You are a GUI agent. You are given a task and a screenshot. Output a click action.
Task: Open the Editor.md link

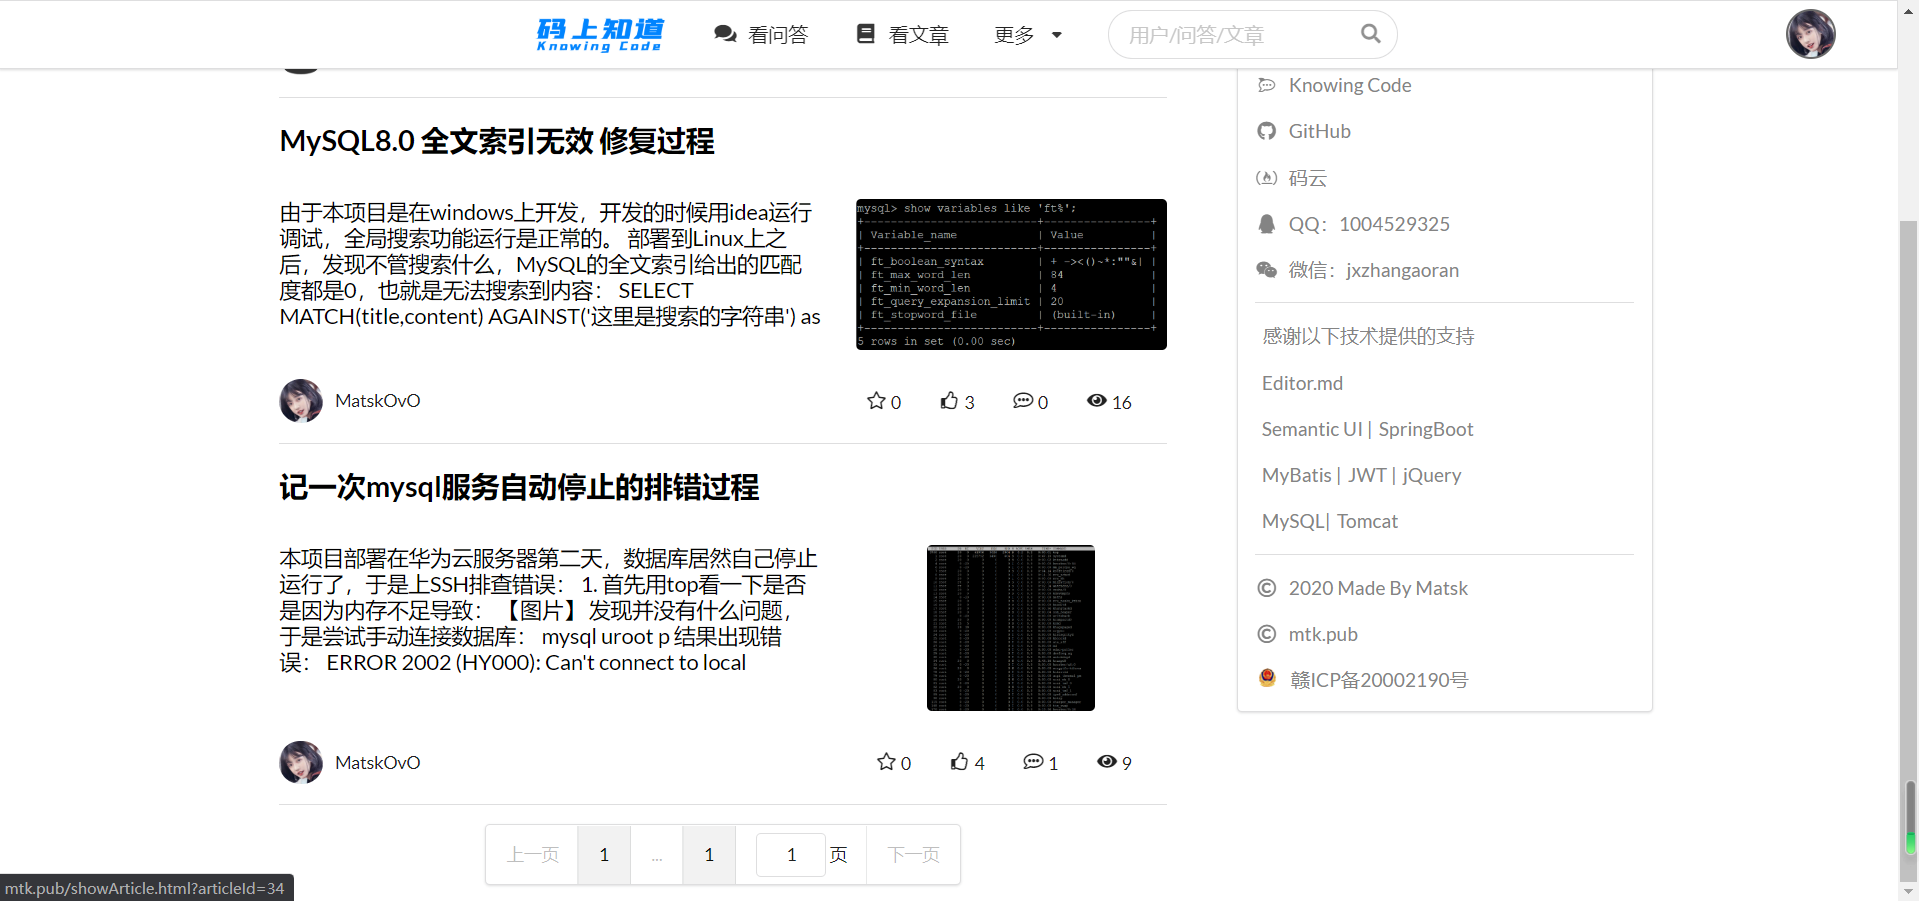pos(1301,382)
